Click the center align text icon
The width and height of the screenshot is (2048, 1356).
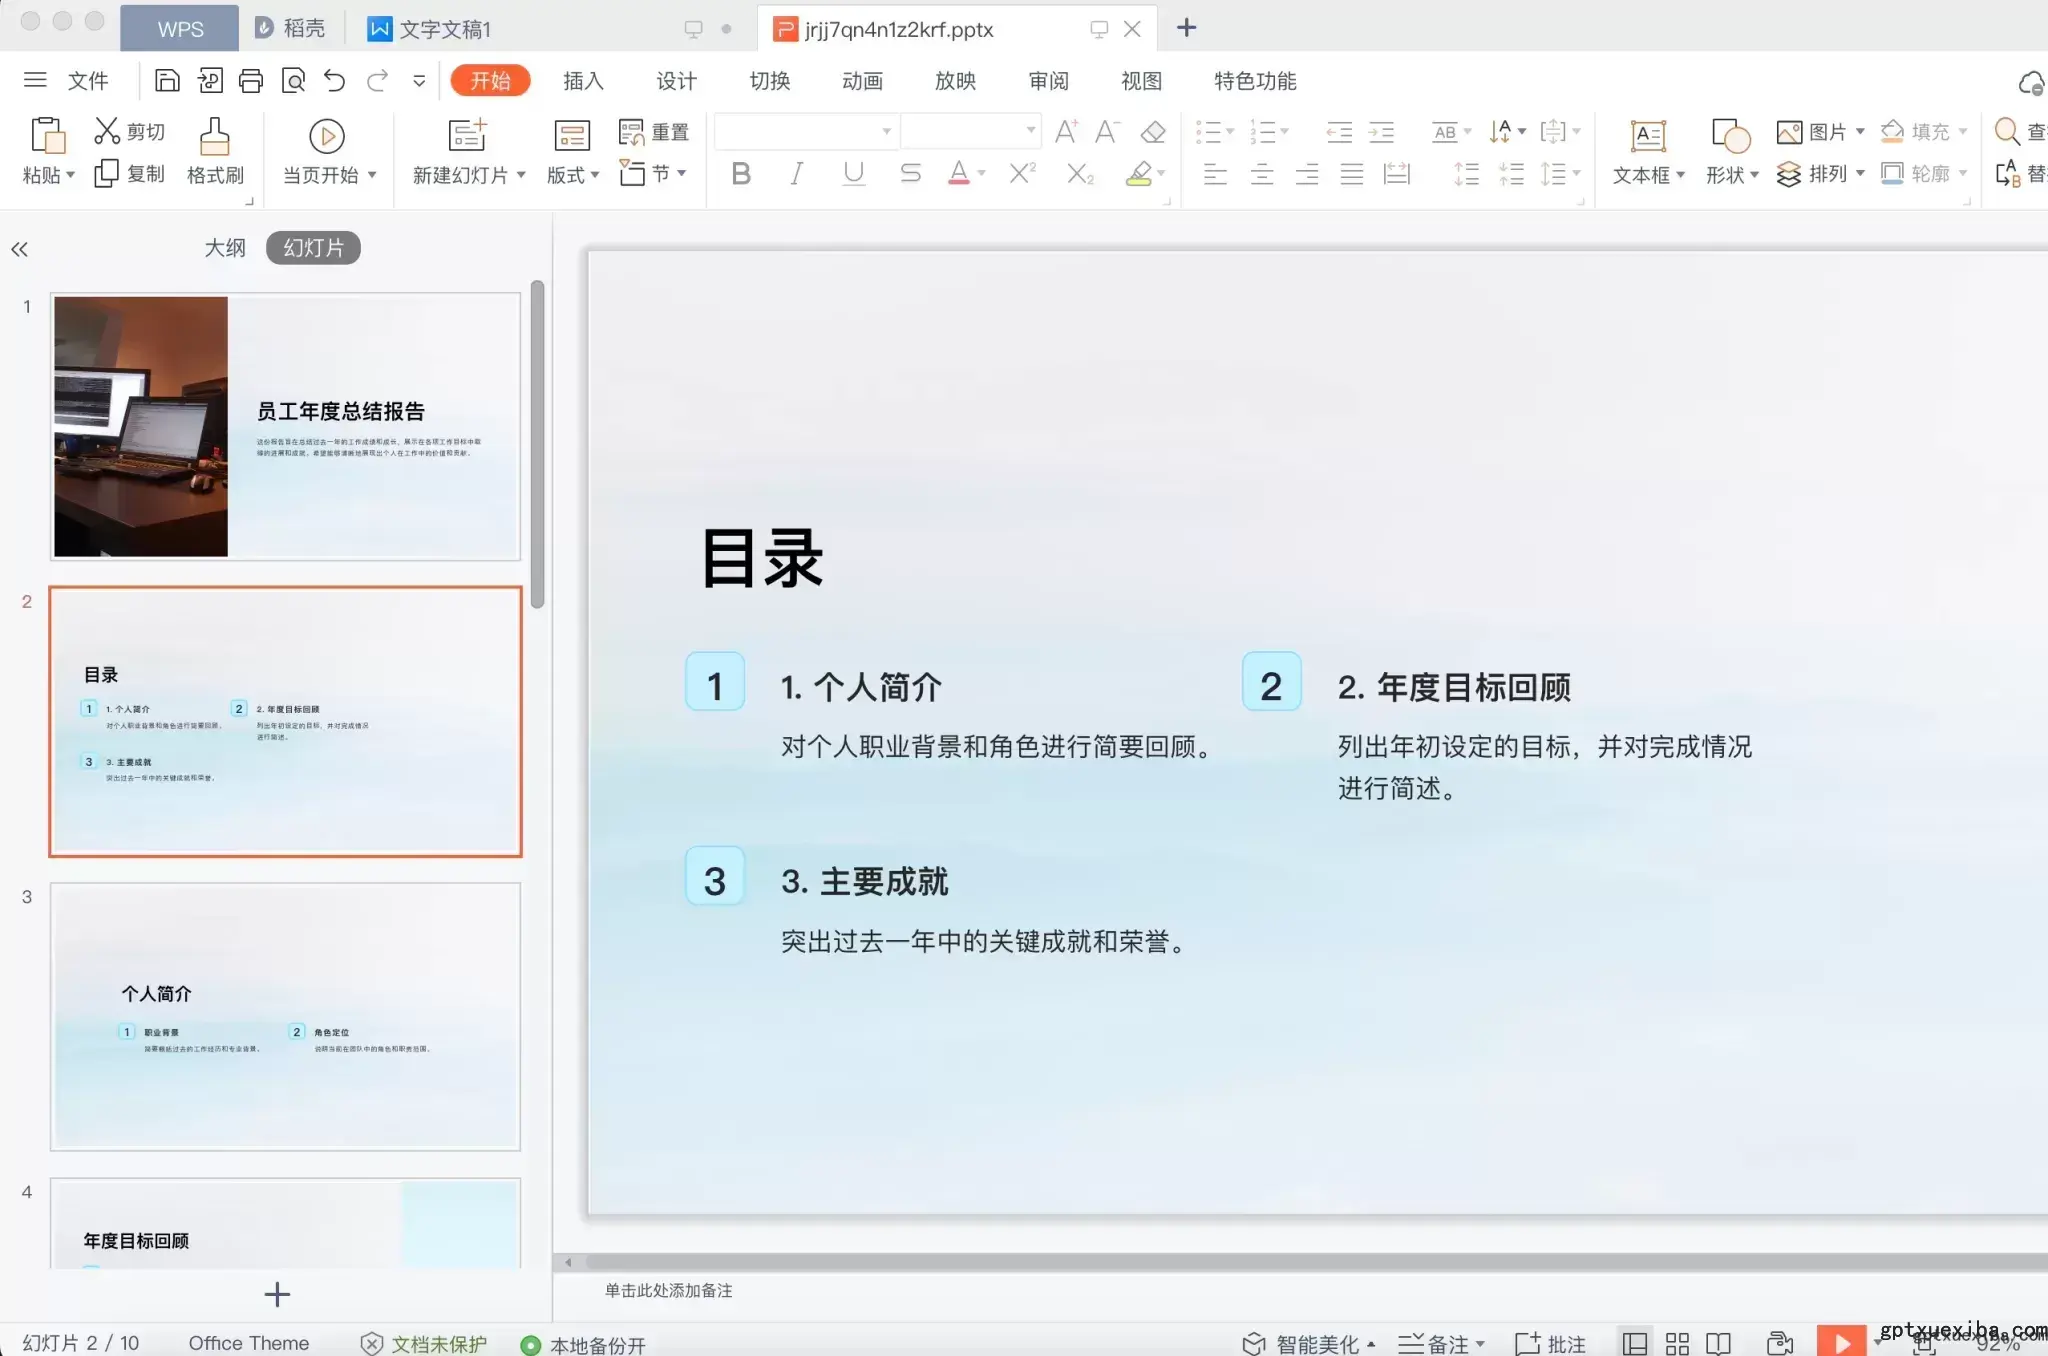[x=1262, y=174]
